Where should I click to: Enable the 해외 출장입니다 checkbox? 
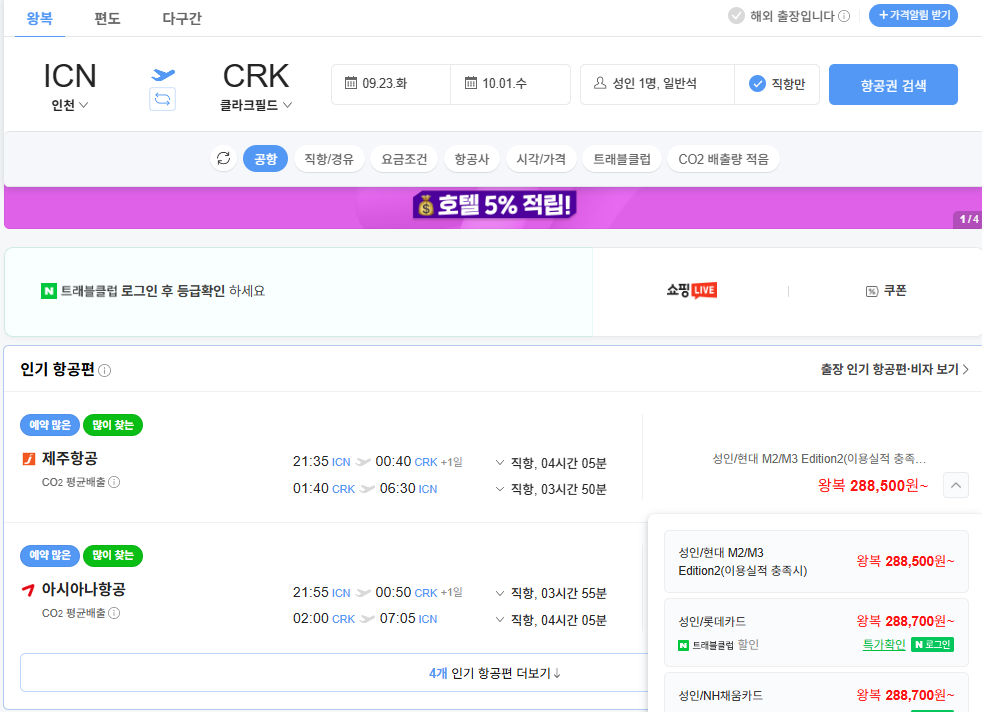click(x=736, y=16)
